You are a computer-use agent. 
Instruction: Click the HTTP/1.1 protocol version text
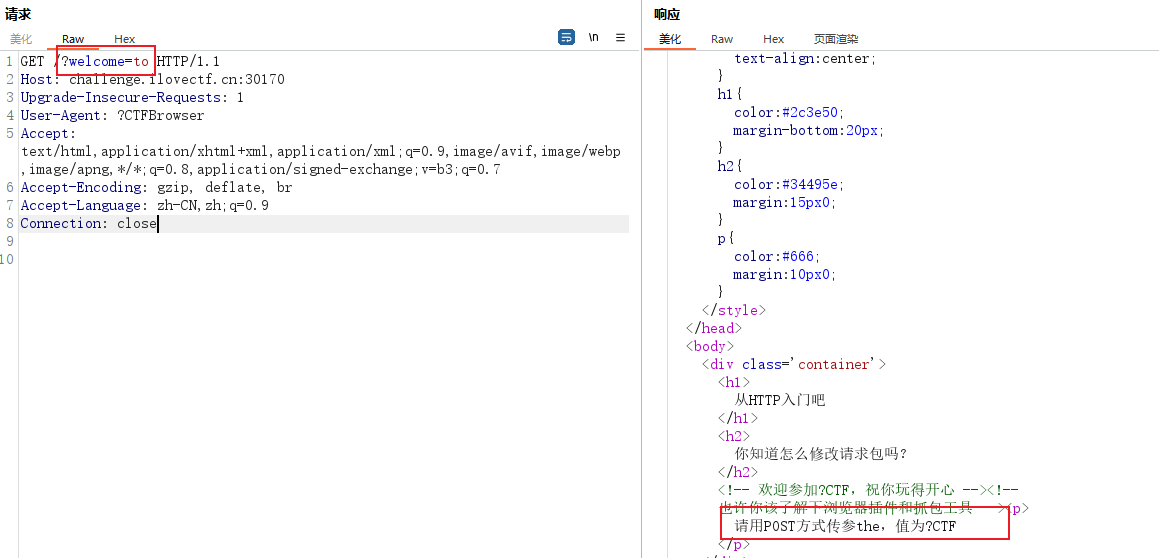(188, 61)
